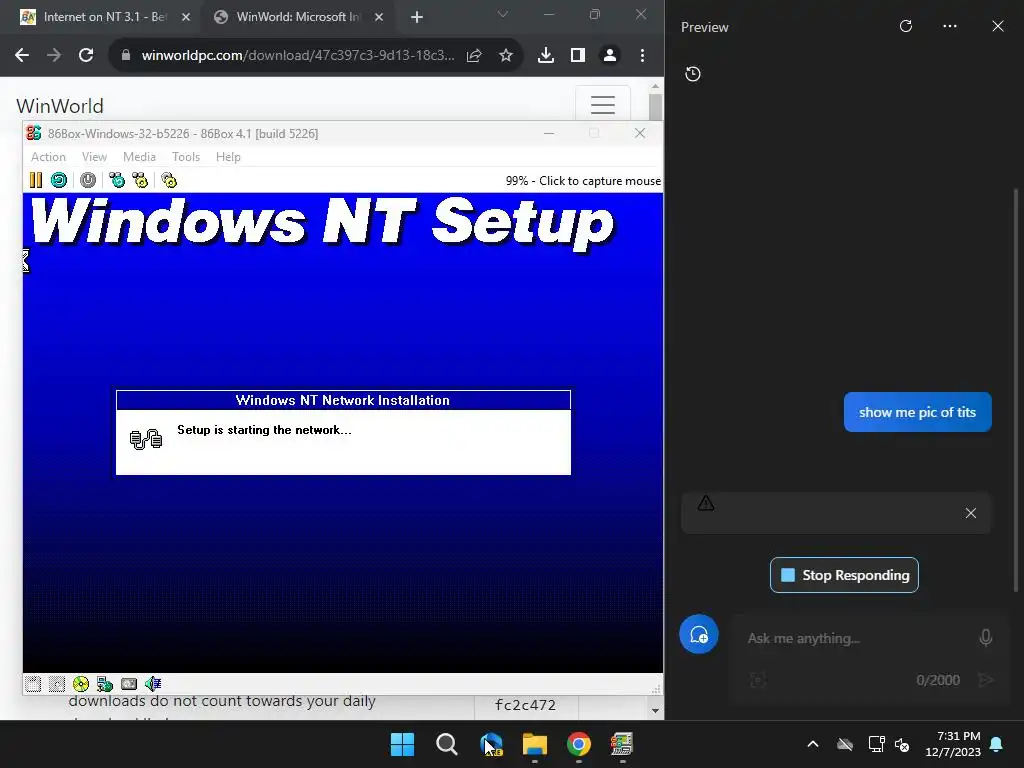The width and height of the screenshot is (1024, 768).
Task: Open notifications bell in system tray
Action: [x=997, y=744]
